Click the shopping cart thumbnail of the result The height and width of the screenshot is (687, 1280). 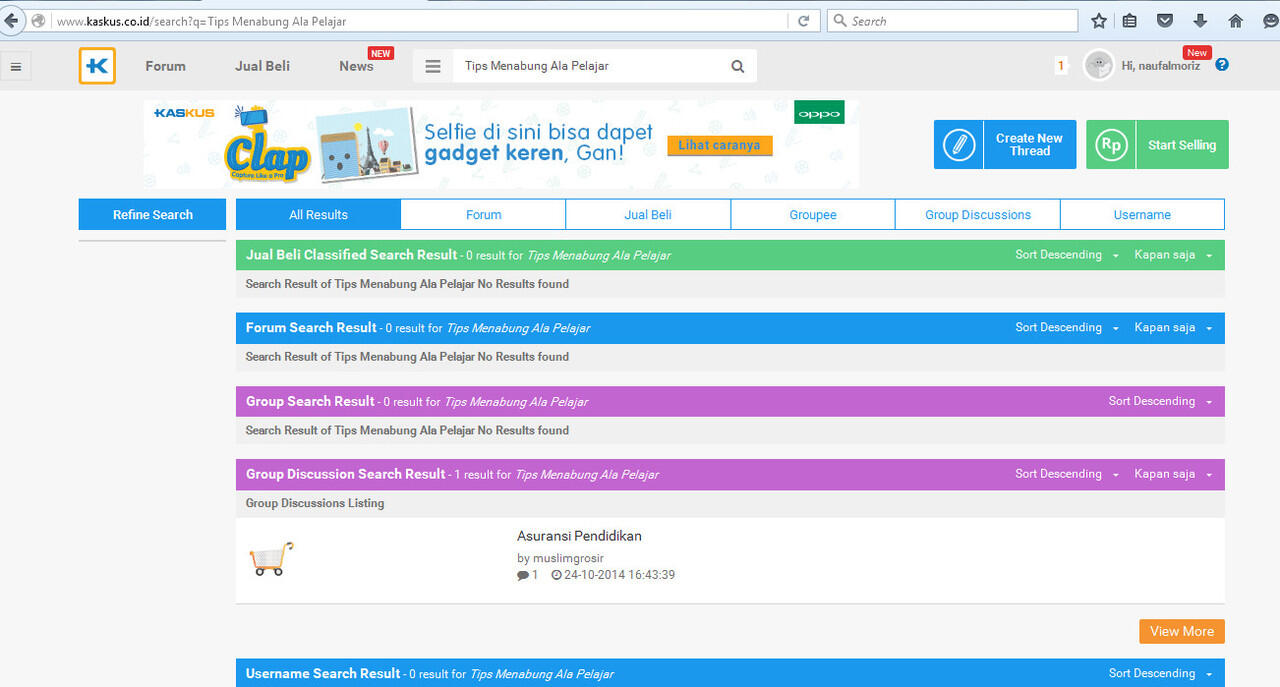pos(271,558)
